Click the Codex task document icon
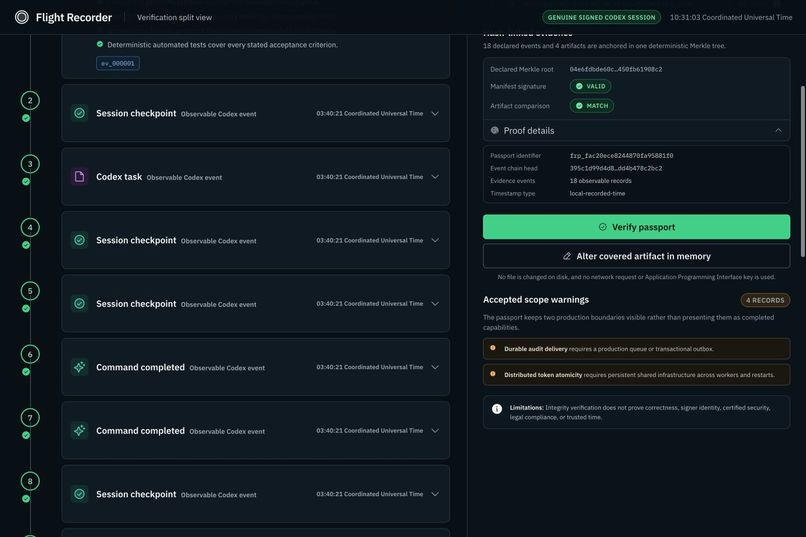806x537 pixels. tap(79, 177)
